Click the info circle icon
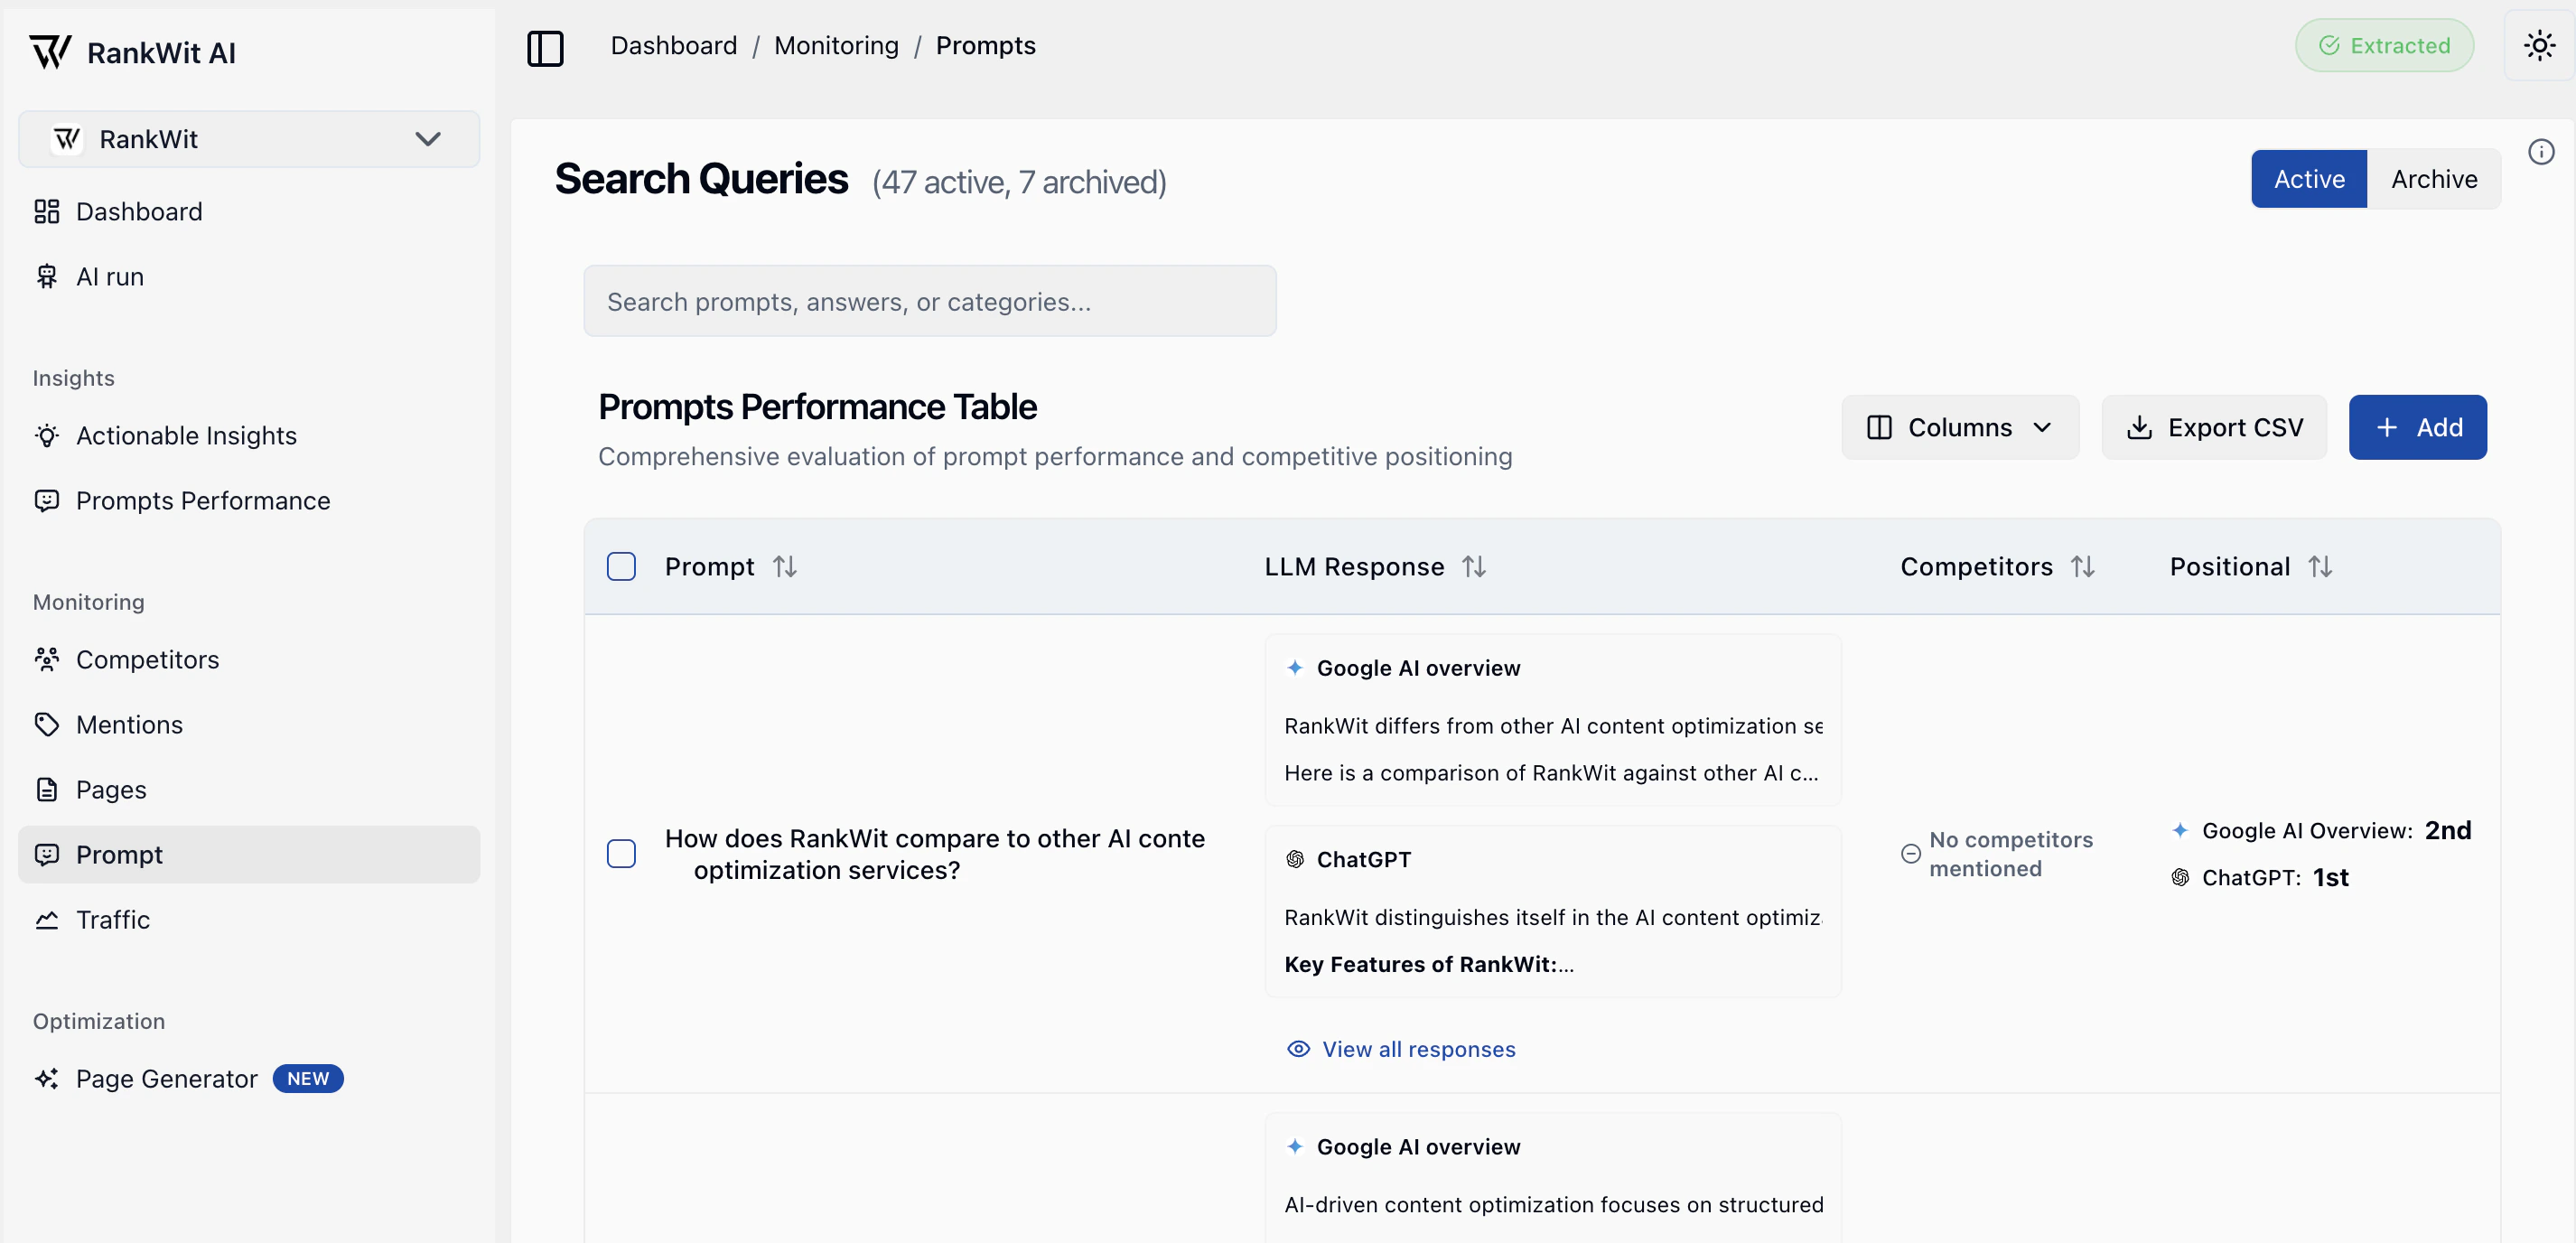Image resolution: width=2576 pixels, height=1243 pixels. 2541,152
